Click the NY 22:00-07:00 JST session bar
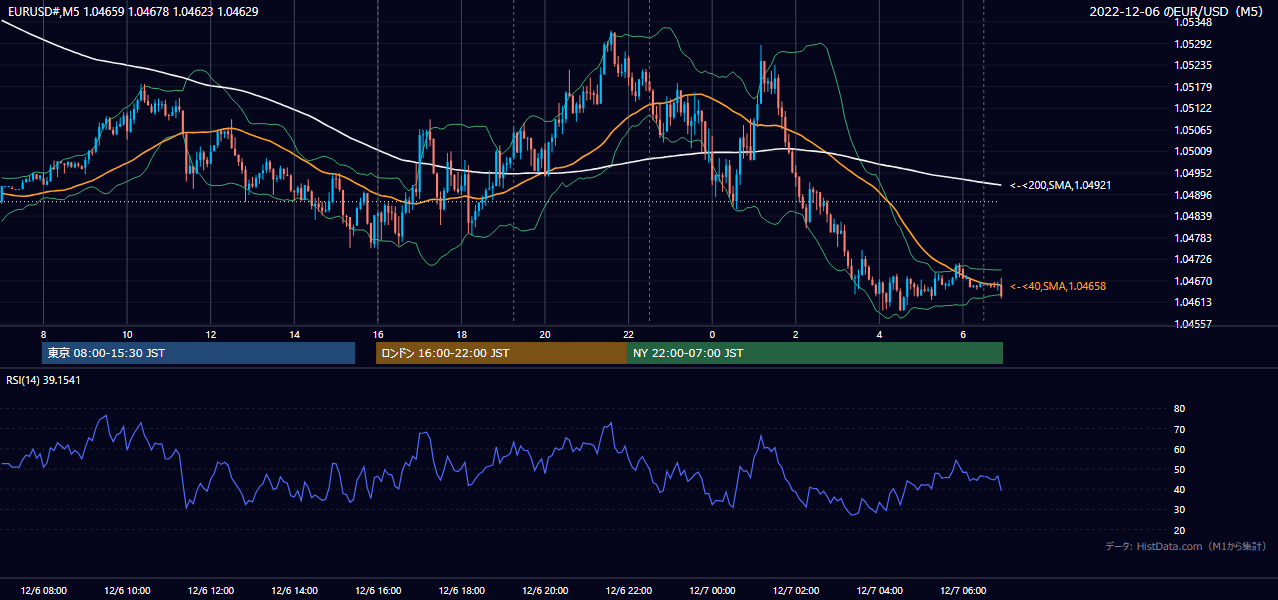 pyautogui.click(x=815, y=353)
